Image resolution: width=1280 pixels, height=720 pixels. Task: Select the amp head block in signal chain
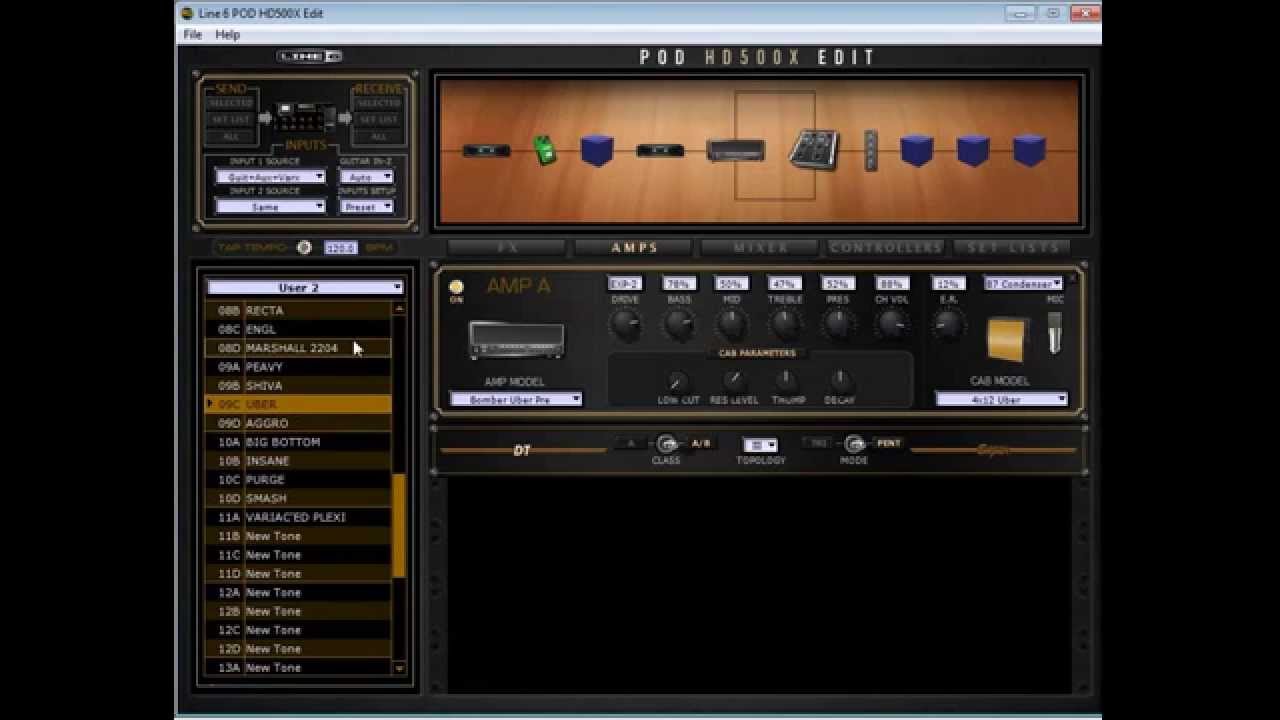(x=736, y=151)
